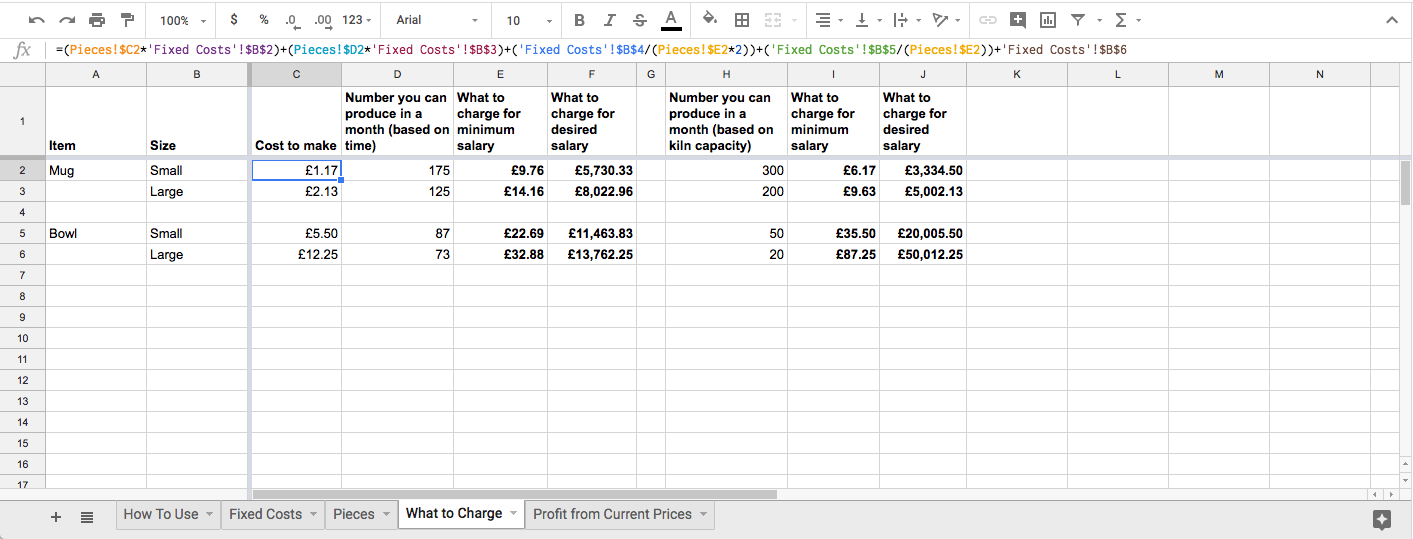Screen dimensions: 1413x539
Task: Open the horizontal align menu
Action: (x=827, y=20)
